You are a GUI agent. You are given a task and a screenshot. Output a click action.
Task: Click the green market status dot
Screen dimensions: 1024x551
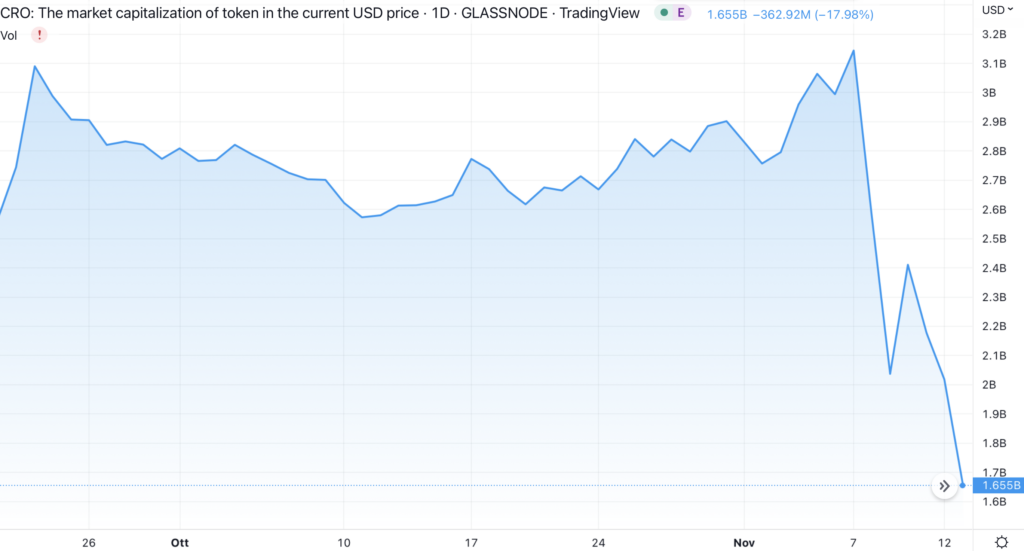[x=664, y=13]
